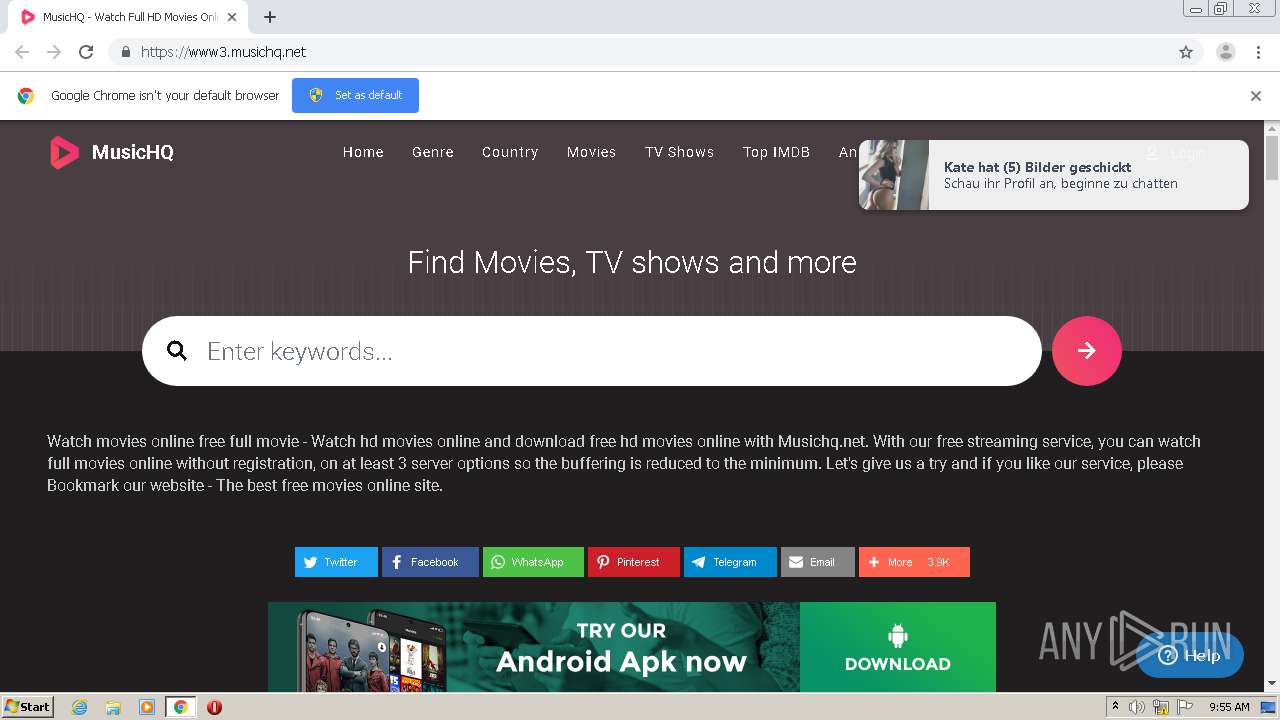This screenshot has height=720, width=1280.
Task: Share via the Facebook button
Action: point(430,562)
